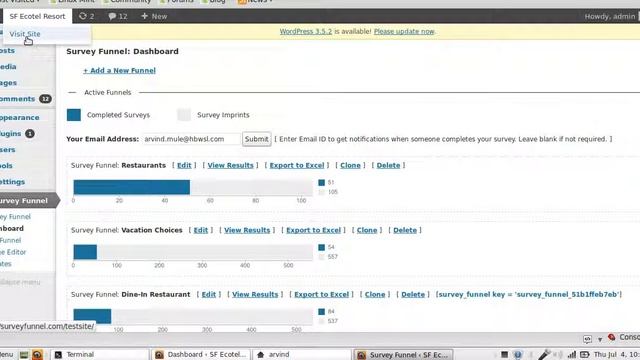
Task: Click the comments count badge 12 in sidebar
Action: pyautogui.click(x=45, y=99)
